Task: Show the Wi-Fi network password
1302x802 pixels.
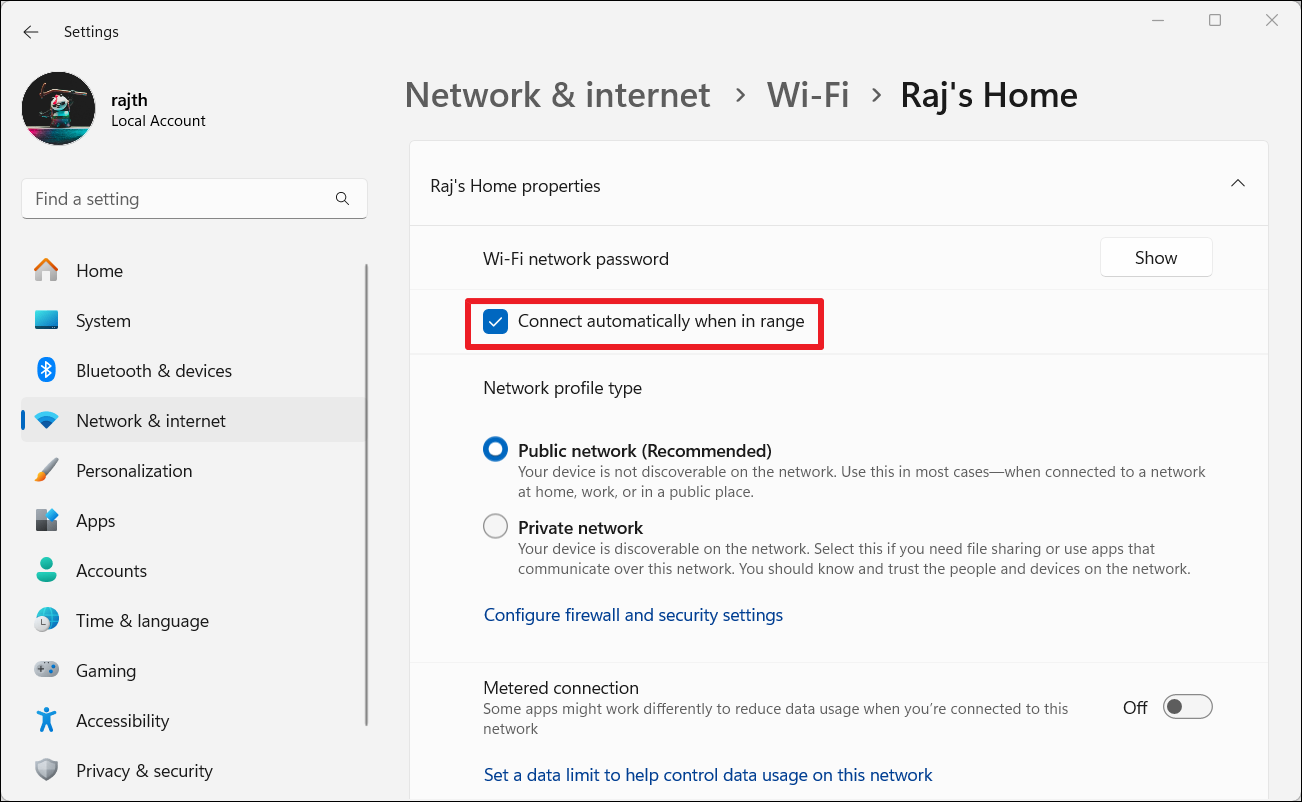Action: tap(1155, 258)
